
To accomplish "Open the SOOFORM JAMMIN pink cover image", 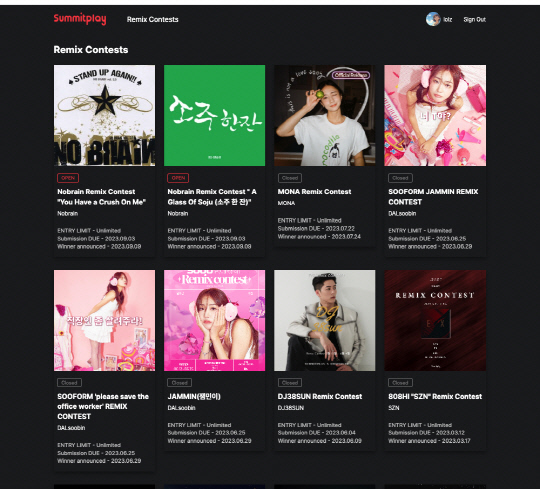I will (435, 115).
